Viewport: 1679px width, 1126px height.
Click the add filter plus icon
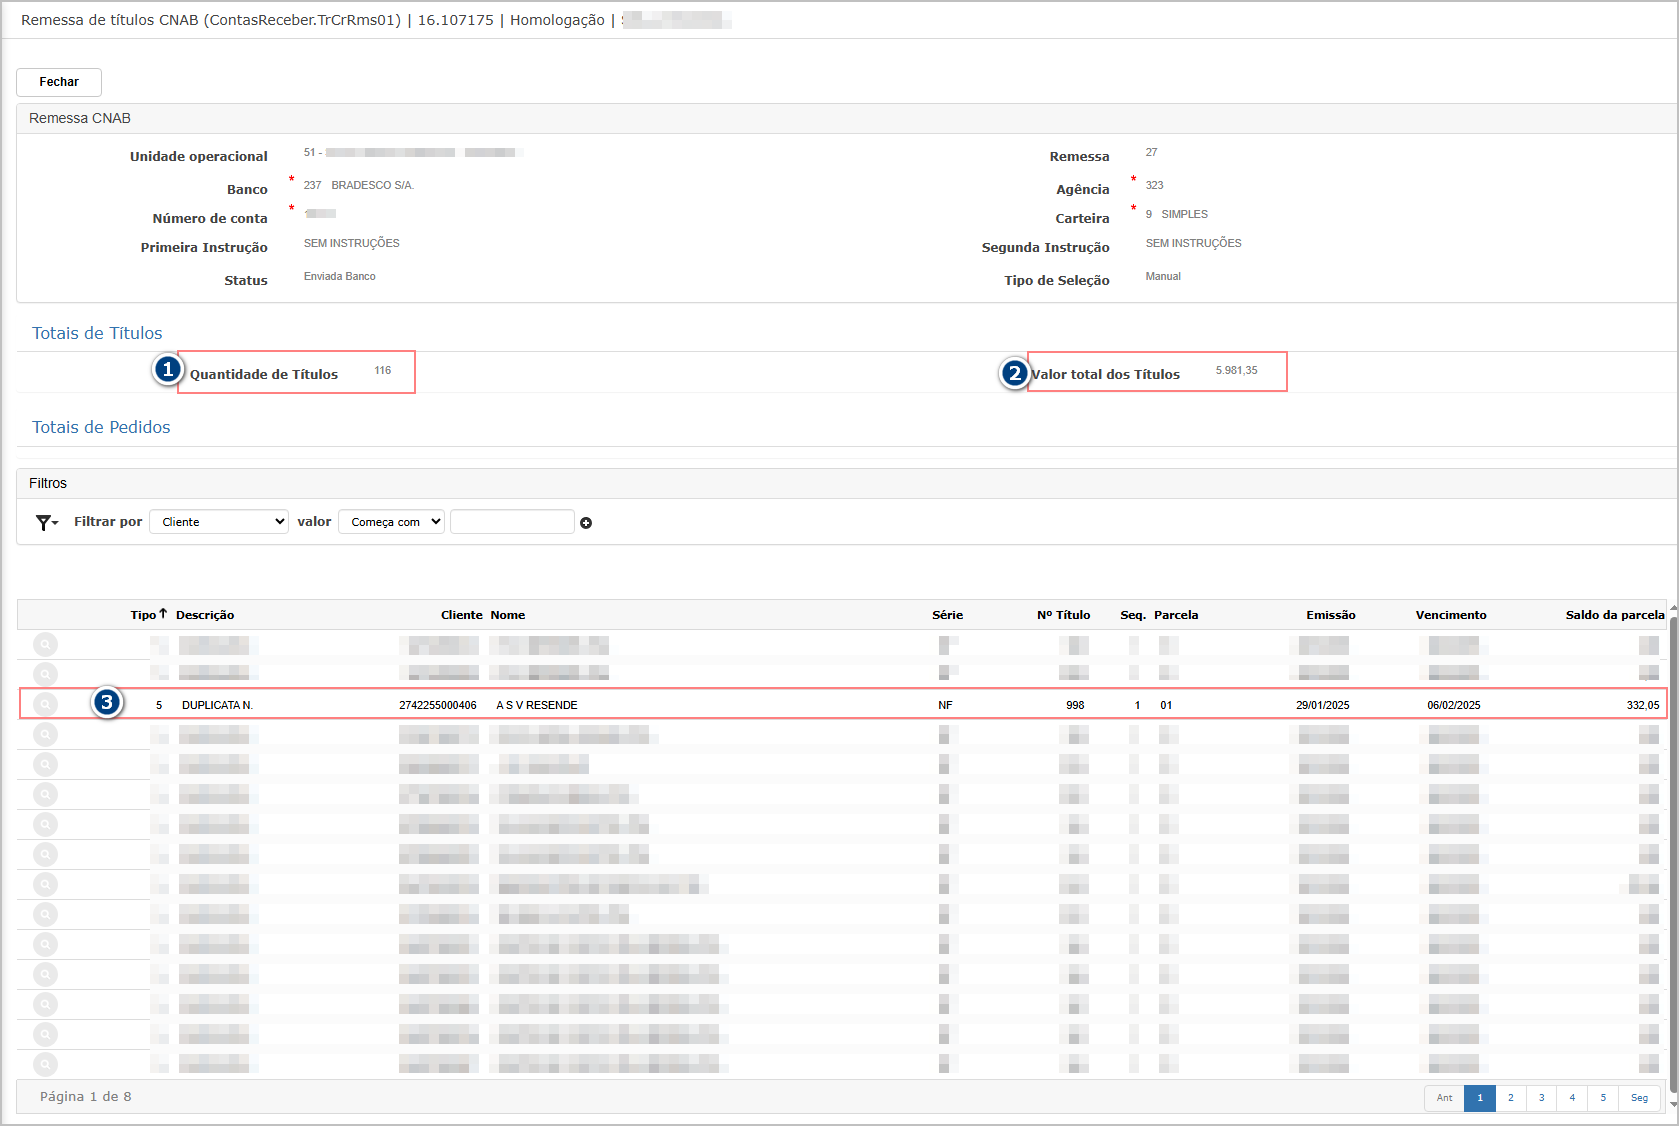click(586, 523)
